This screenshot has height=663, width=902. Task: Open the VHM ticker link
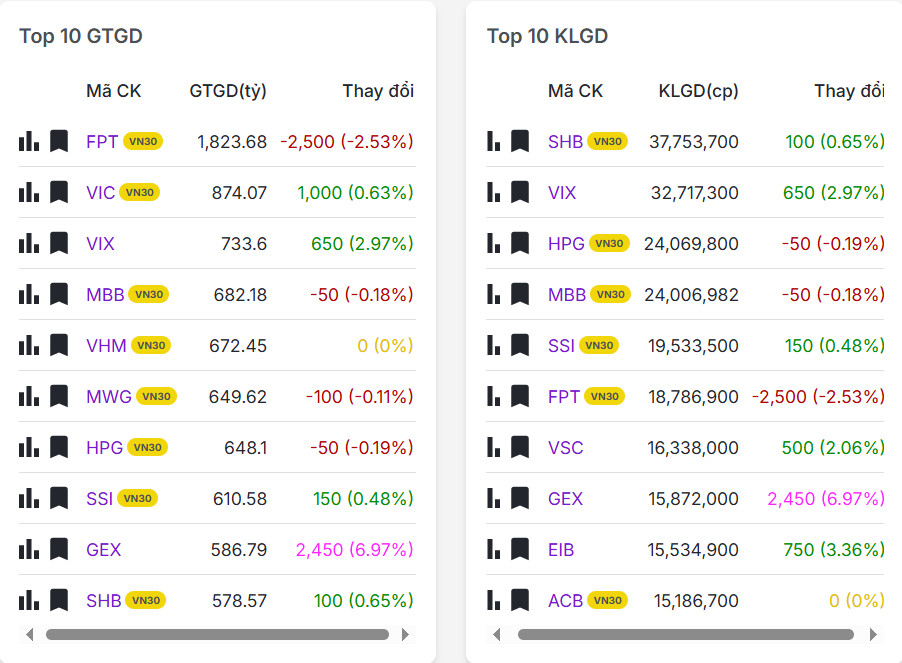[x=106, y=345]
